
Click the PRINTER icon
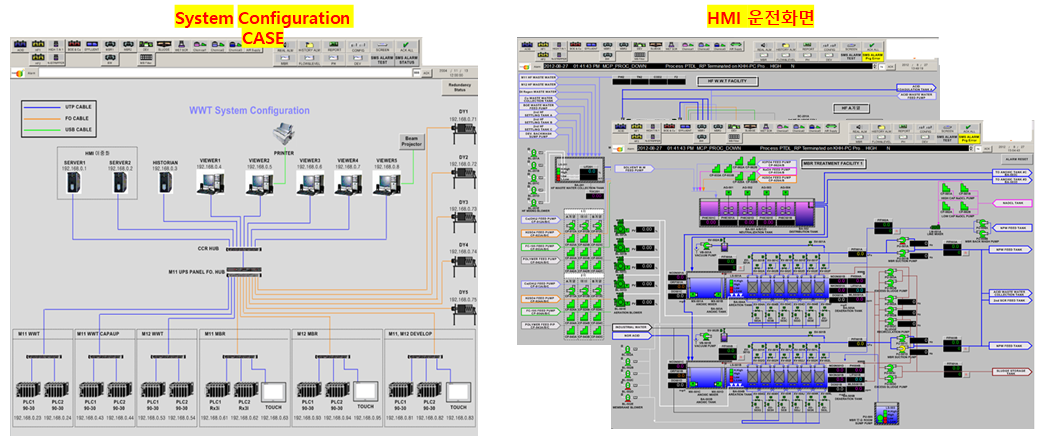[x=284, y=136]
